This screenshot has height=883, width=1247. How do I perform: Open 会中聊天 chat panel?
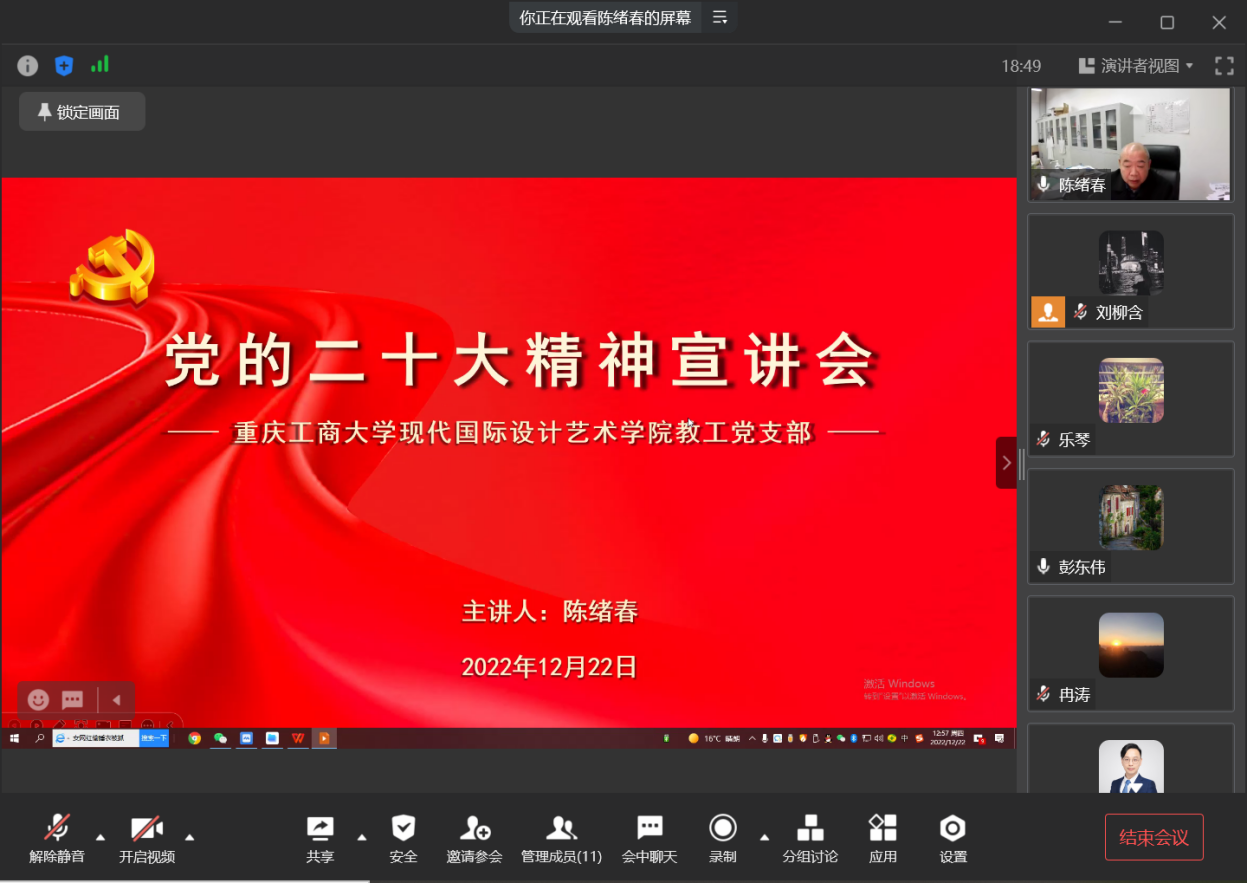[x=649, y=839]
